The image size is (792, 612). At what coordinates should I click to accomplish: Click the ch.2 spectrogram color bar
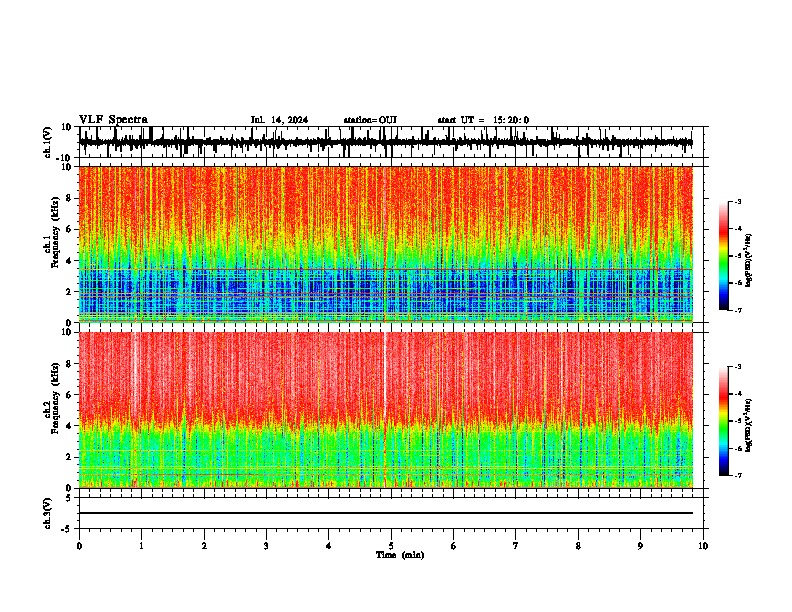point(724,421)
